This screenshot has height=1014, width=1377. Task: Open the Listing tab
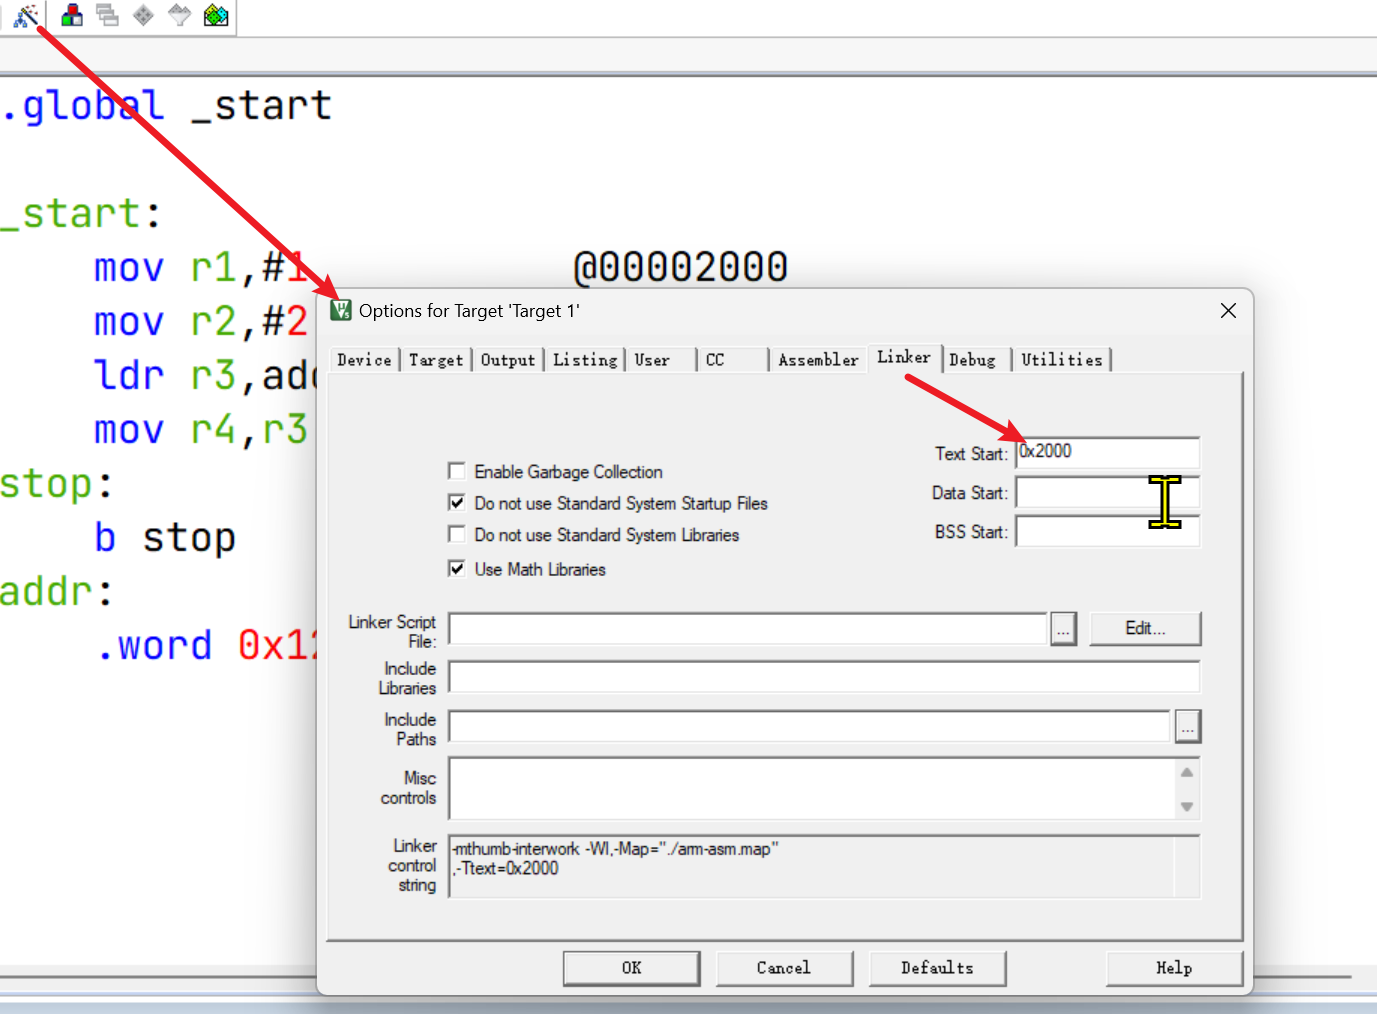point(585,360)
